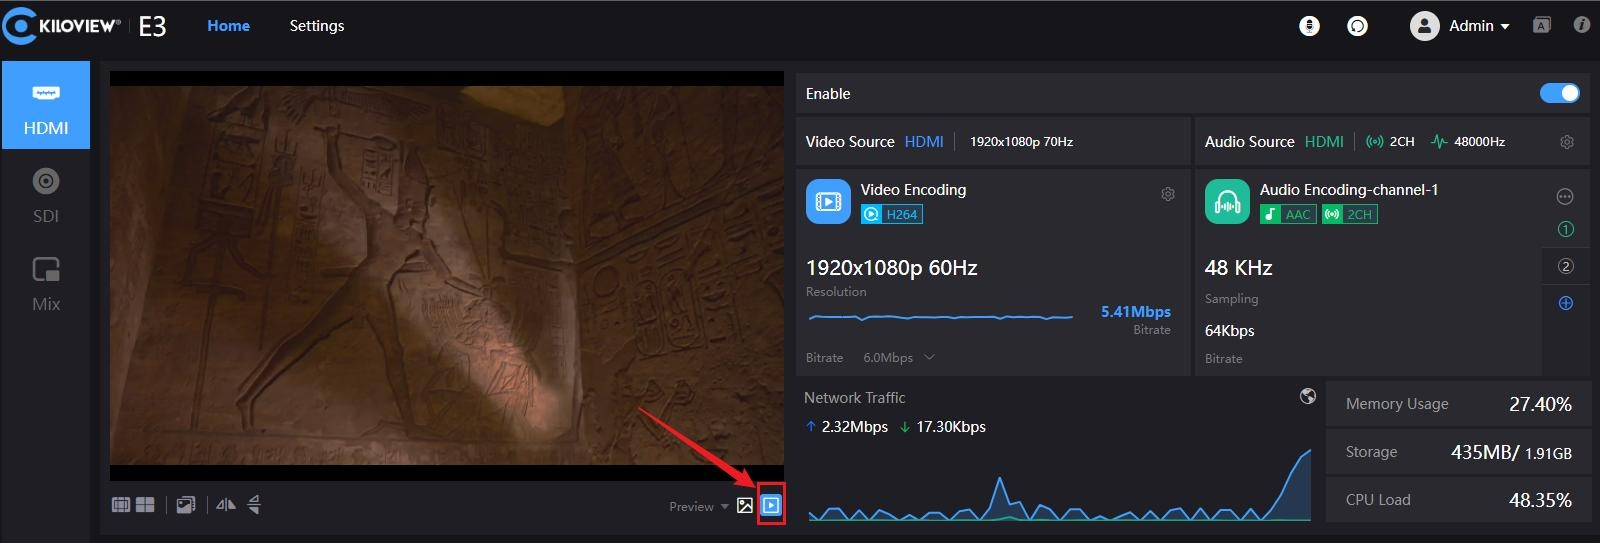Viewport: 1600px width, 543px height.
Task: Click the video preview thumbnail
Action: tap(447, 276)
